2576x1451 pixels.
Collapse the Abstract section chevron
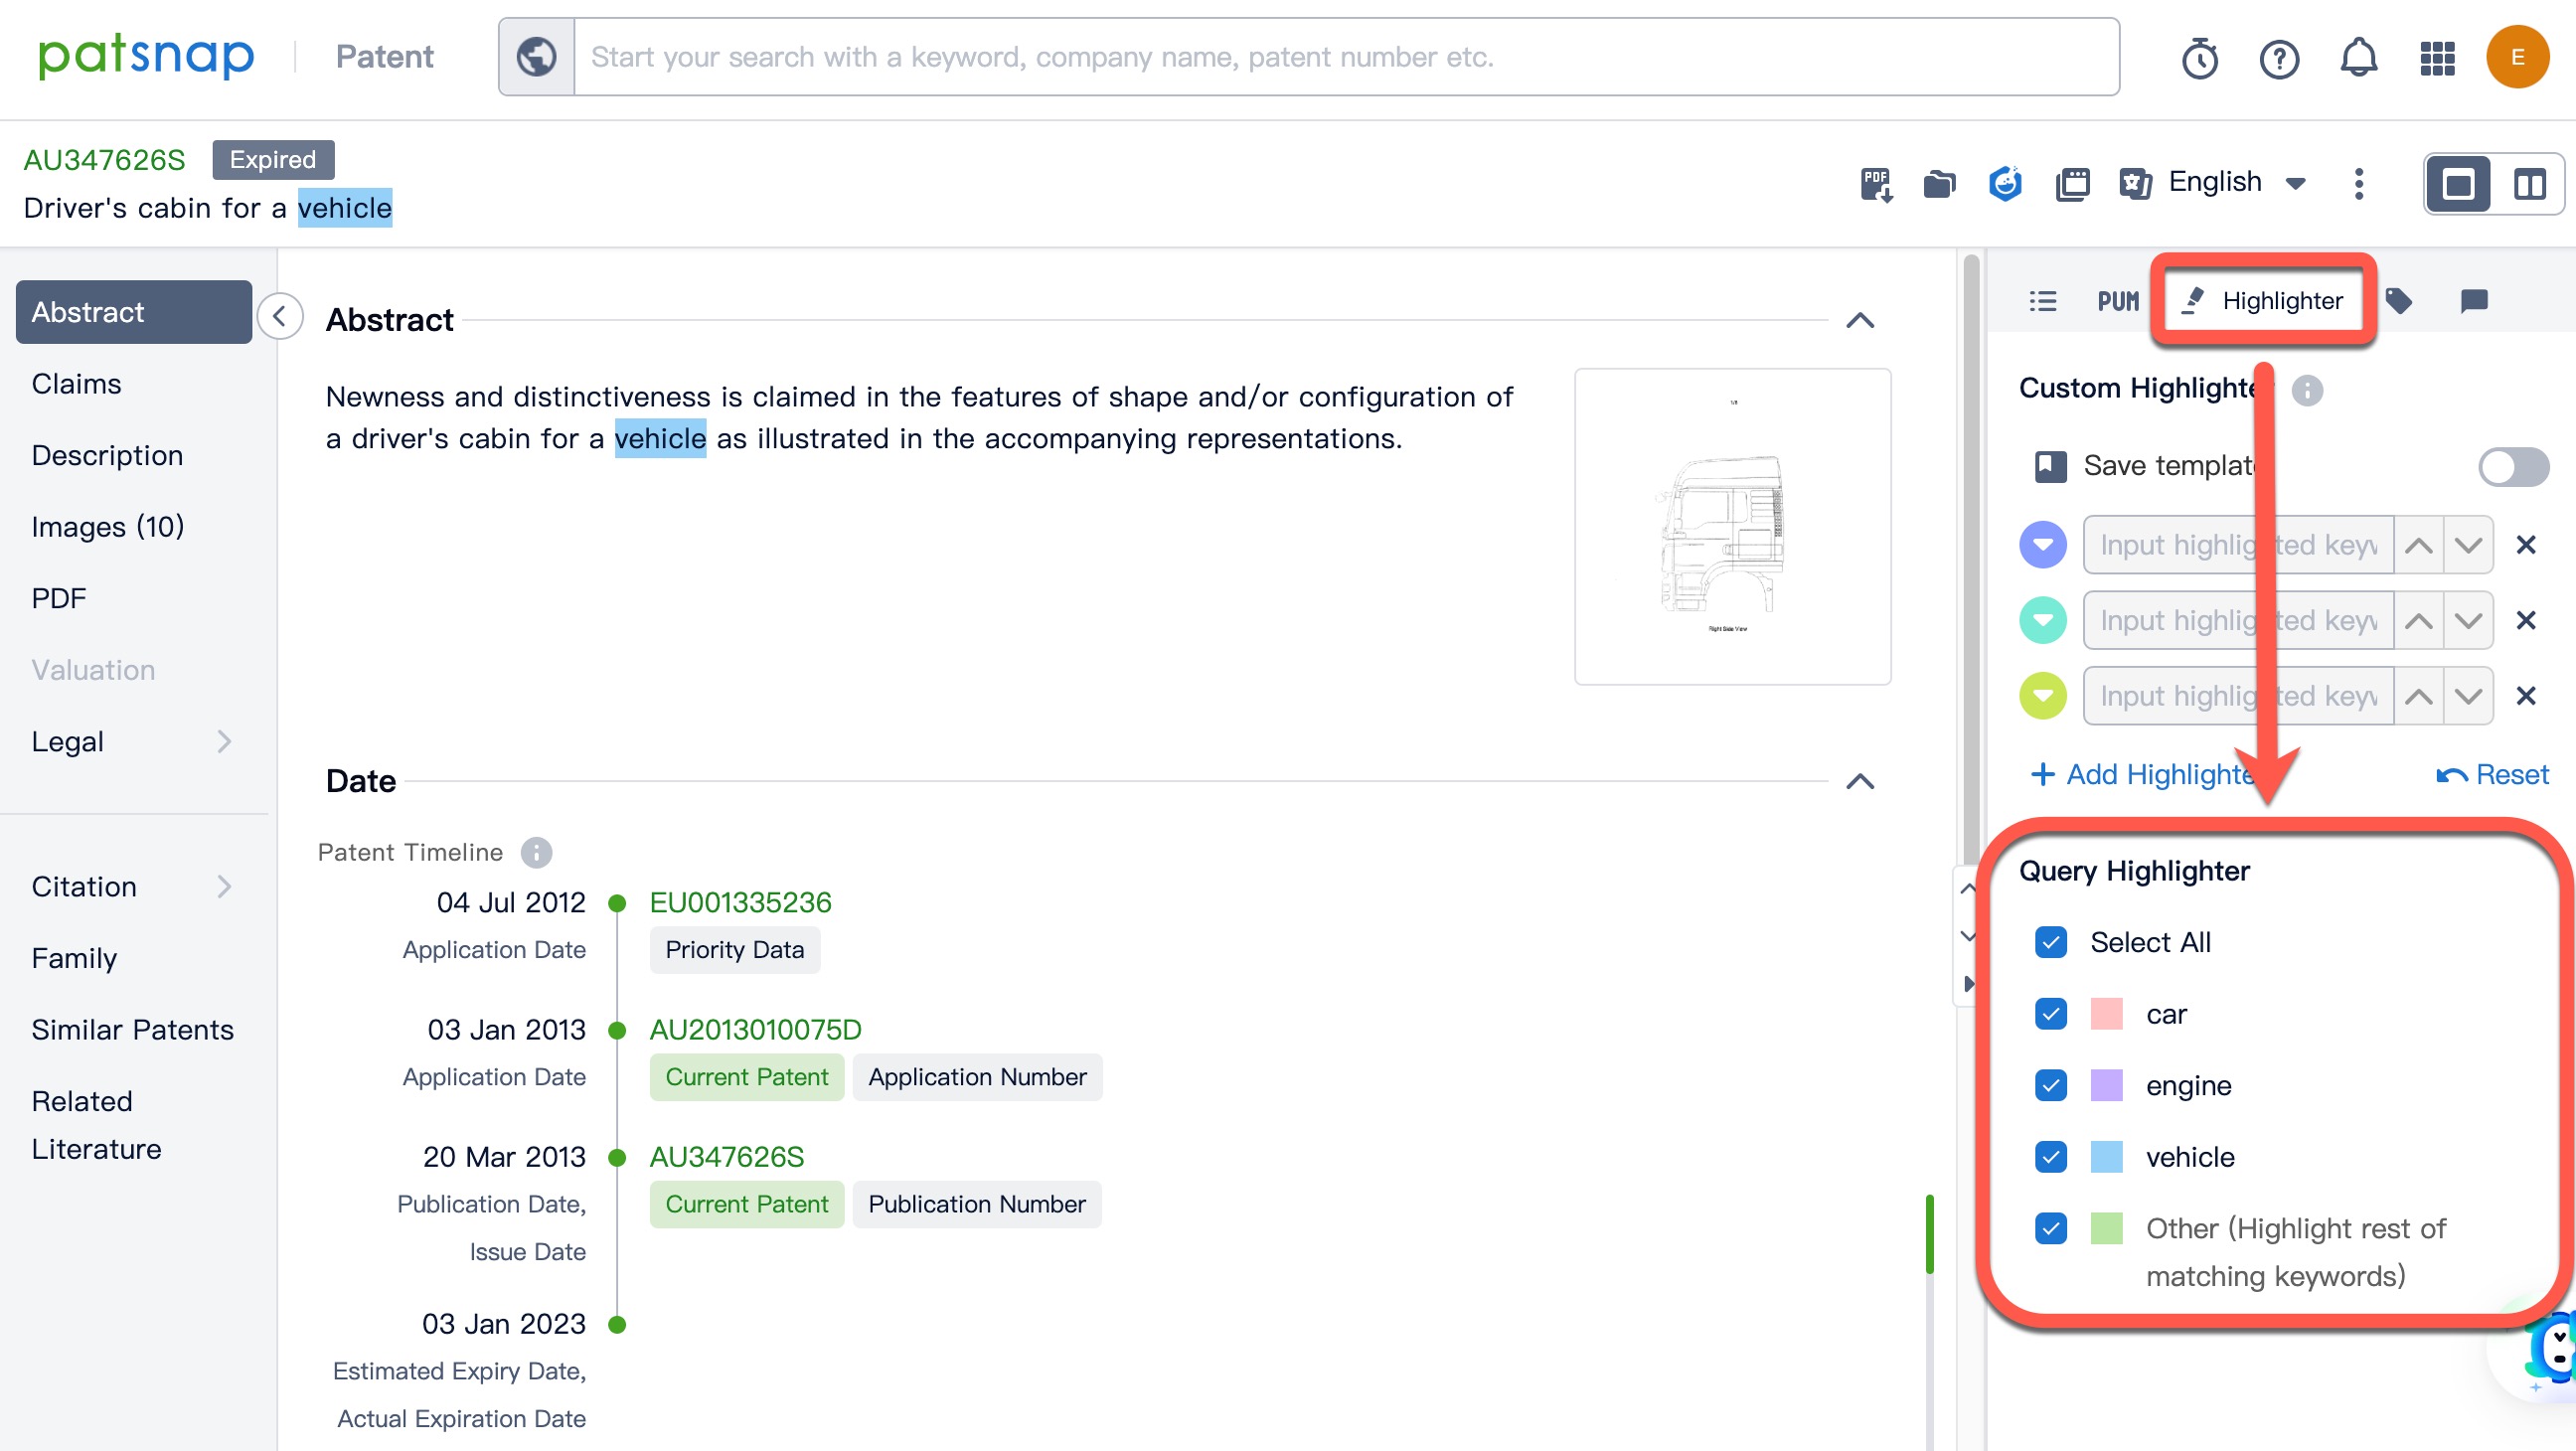coord(1859,320)
